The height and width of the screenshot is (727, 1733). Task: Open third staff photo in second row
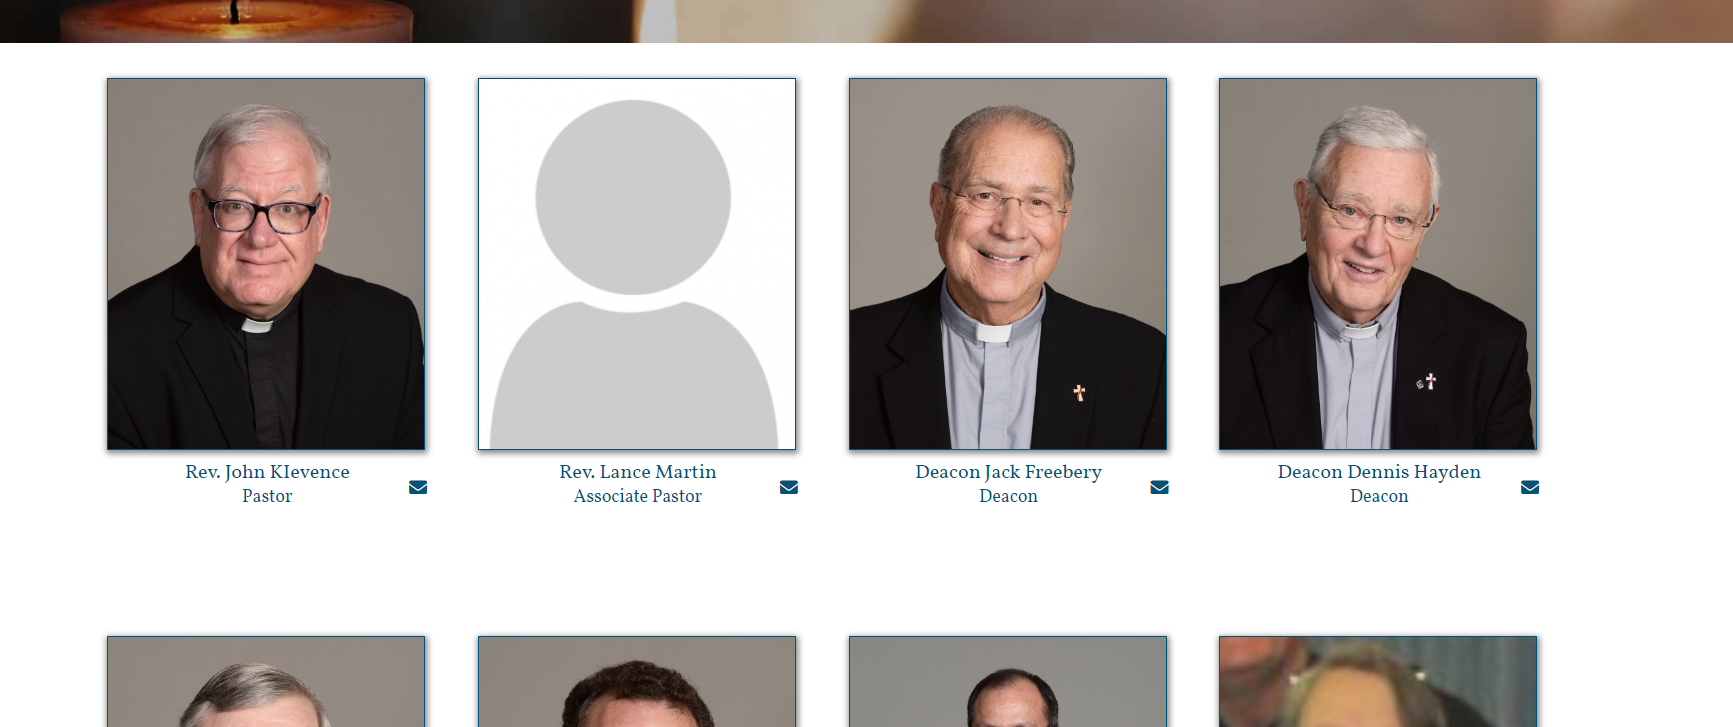pyautogui.click(x=1008, y=681)
